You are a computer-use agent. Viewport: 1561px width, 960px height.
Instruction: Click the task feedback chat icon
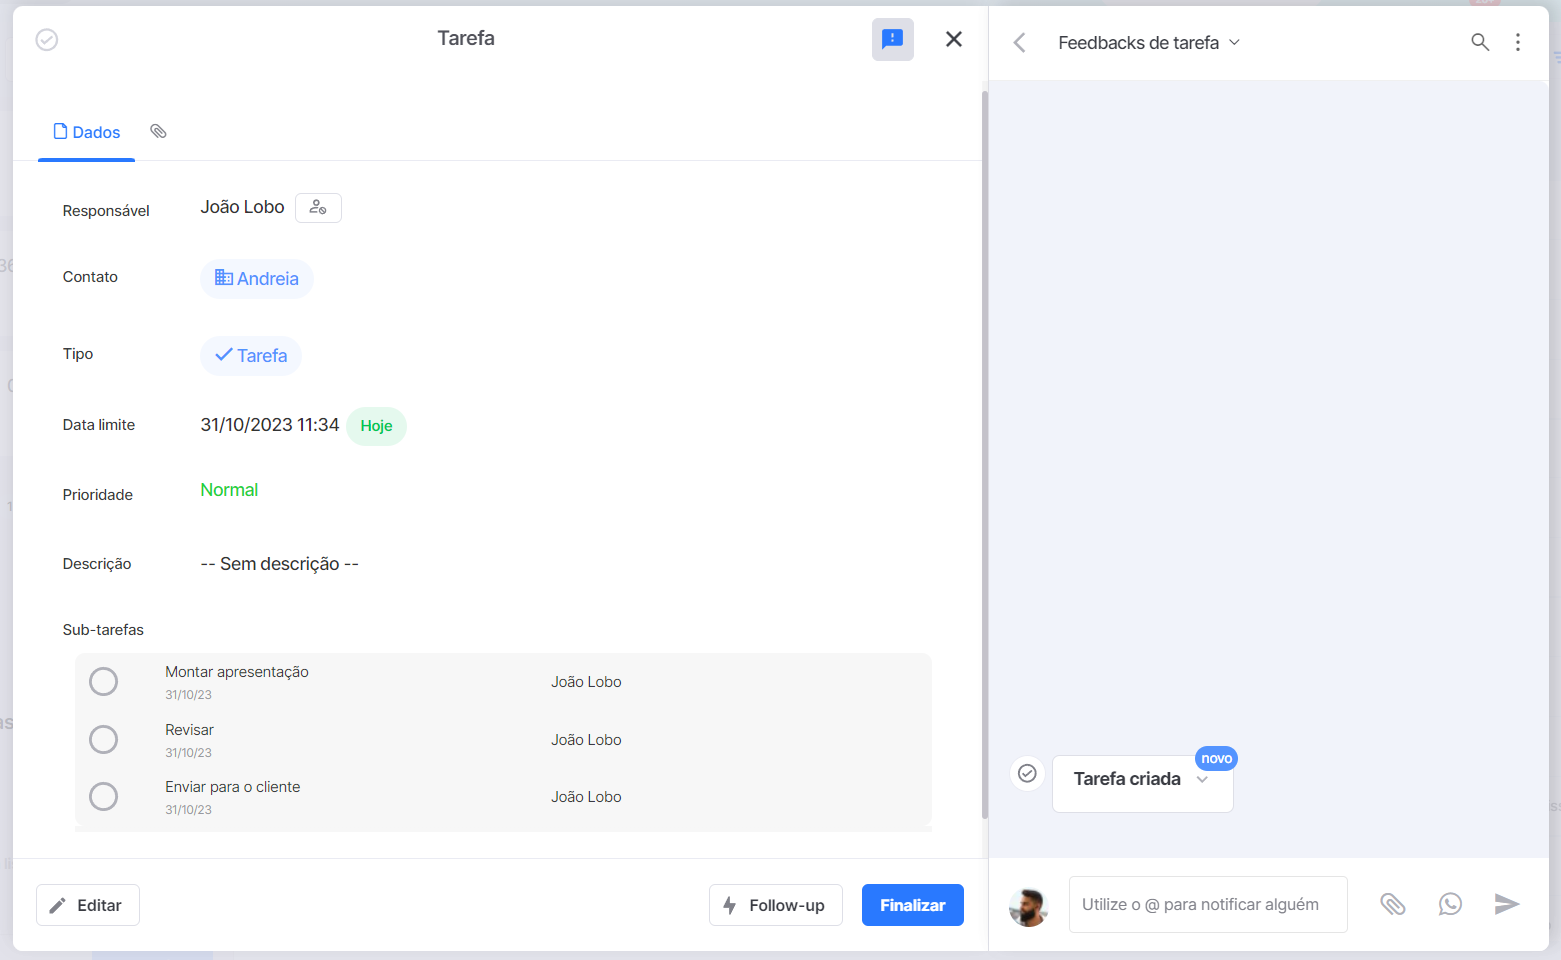coord(892,40)
